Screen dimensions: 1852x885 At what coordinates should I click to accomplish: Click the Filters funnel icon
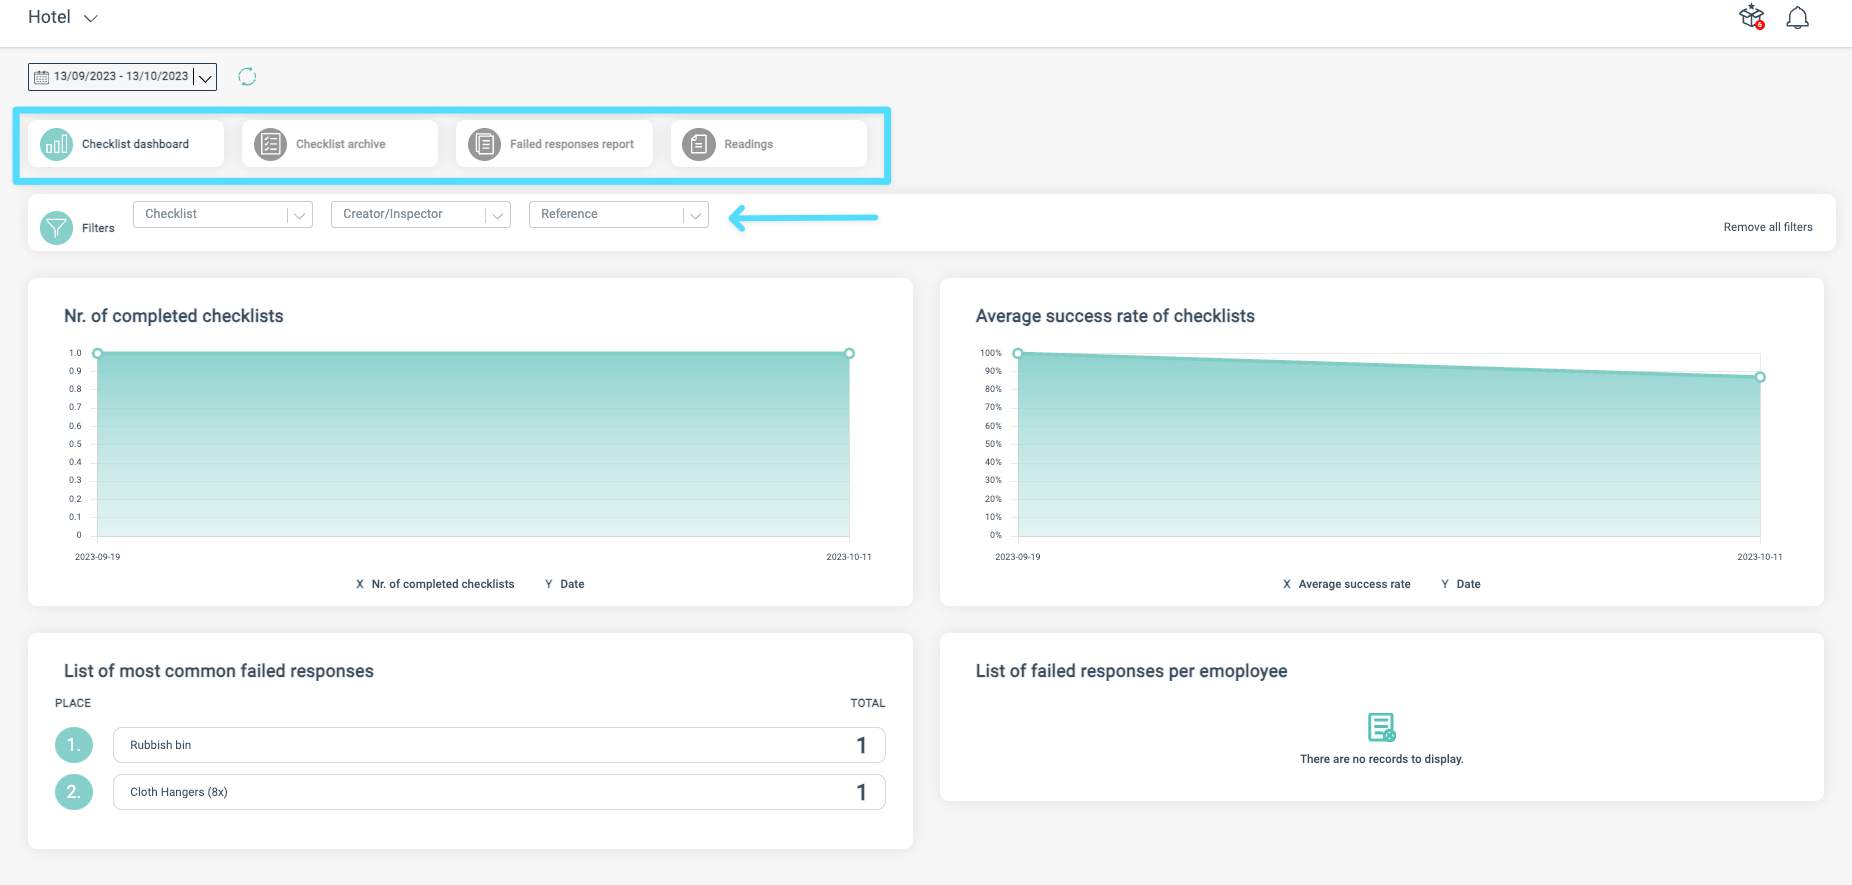tap(57, 228)
